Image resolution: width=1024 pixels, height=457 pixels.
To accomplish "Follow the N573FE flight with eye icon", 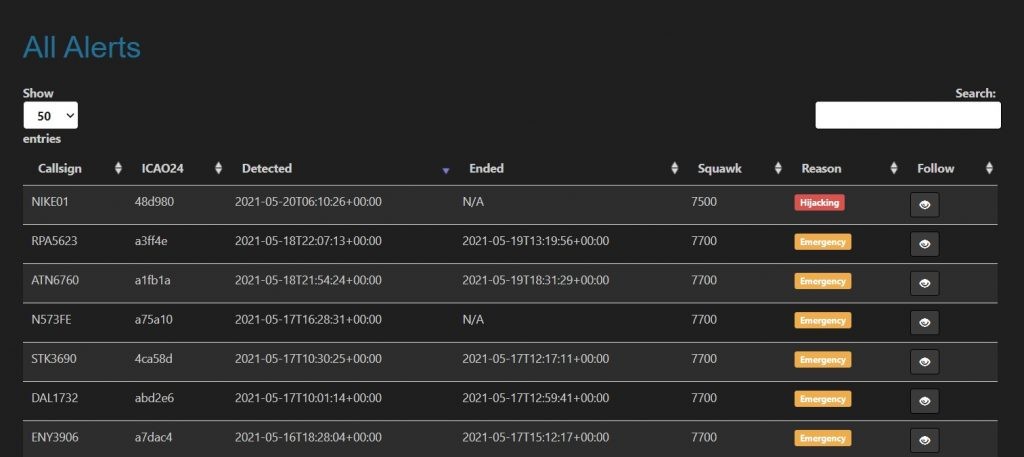I will 924,323.
